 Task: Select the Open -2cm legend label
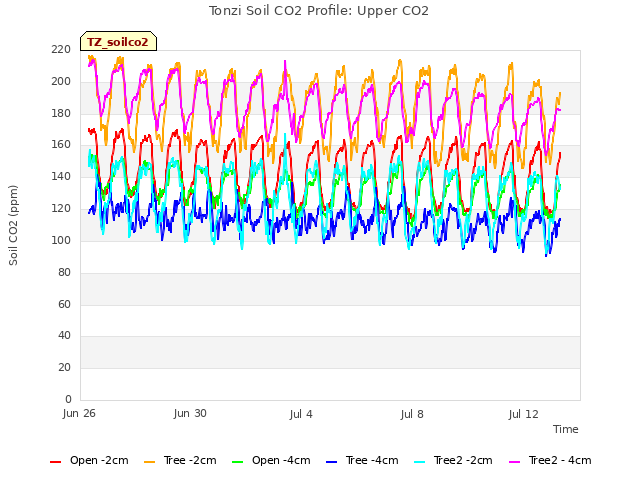(x=99, y=460)
